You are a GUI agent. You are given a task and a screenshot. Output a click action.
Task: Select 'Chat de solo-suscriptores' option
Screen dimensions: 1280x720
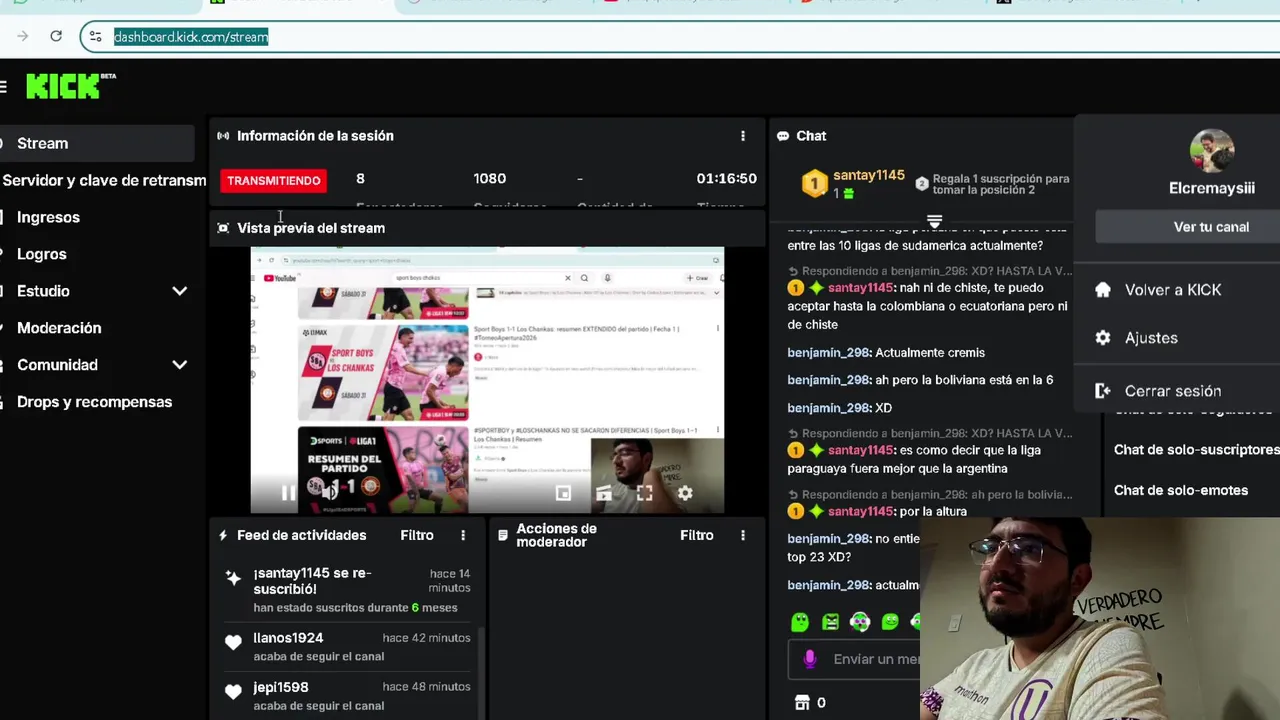pos(1197,450)
